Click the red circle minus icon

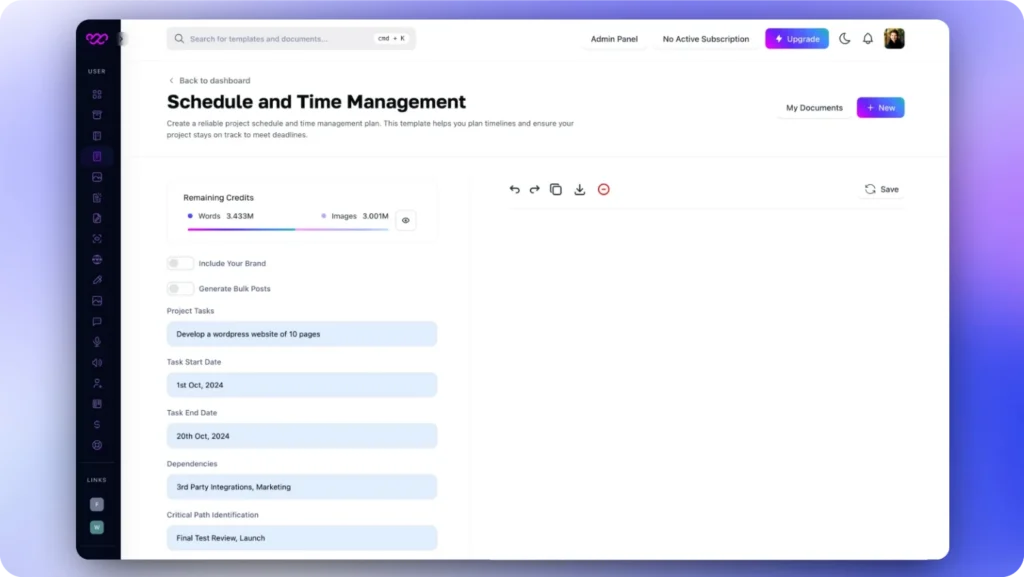(x=603, y=189)
